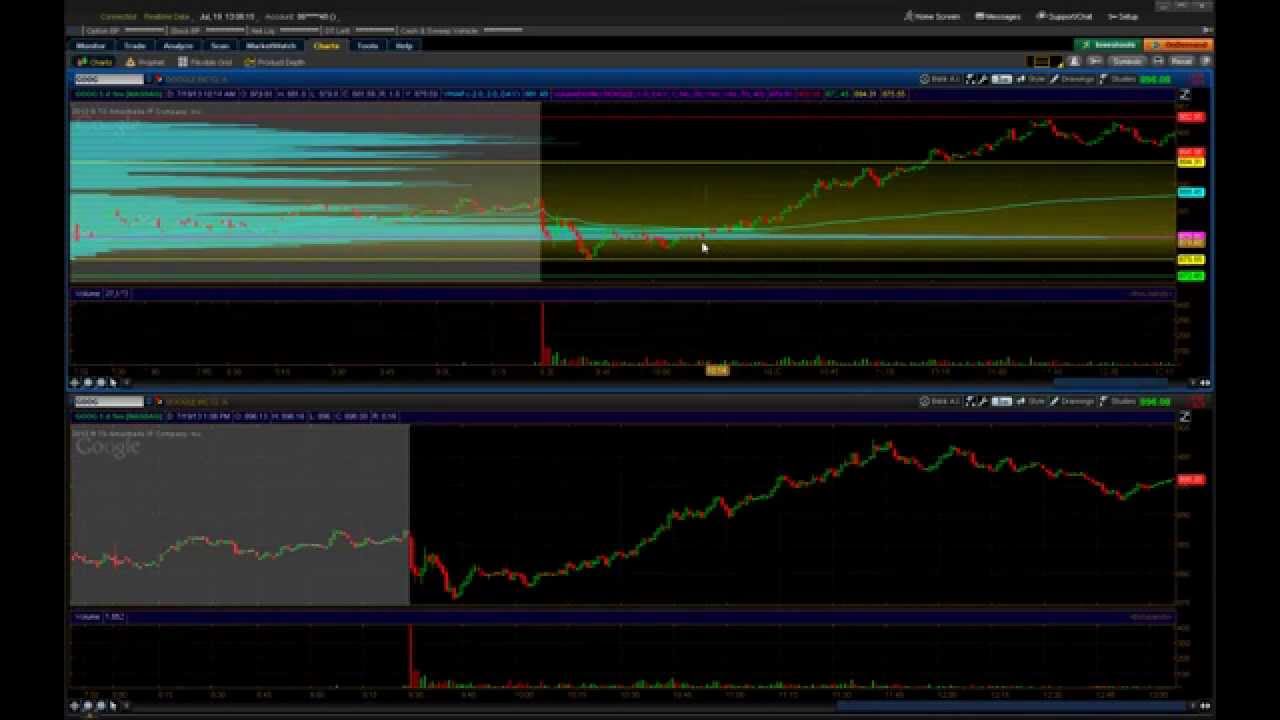Click the highlighted 10:14 time marker
Screen dimensions: 1280x720
pos(717,370)
